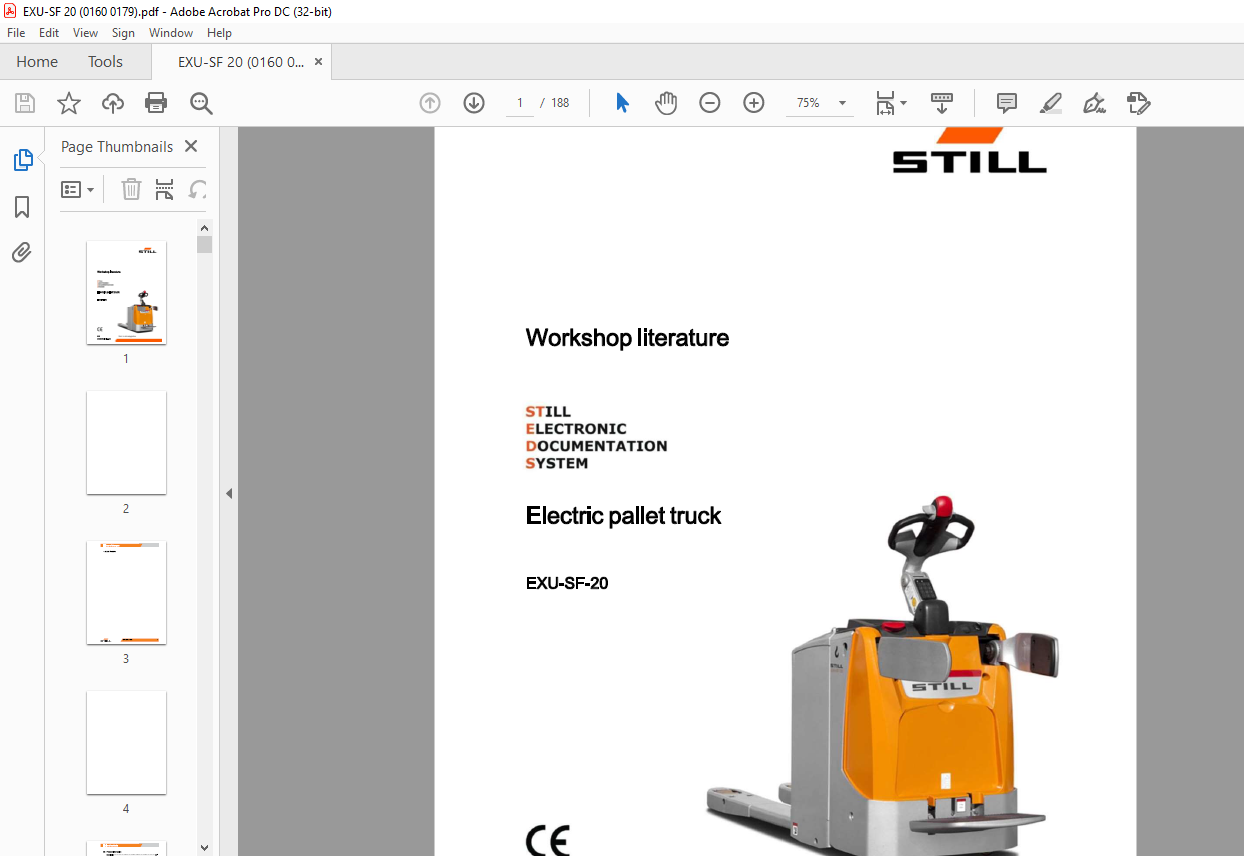Click the 'Workshop literature' heading text

(x=627, y=338)
